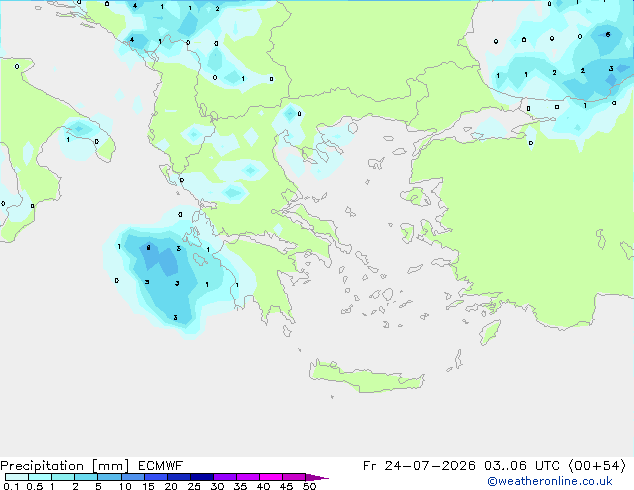Screen dimensions: 634x490
Task: Click the '0.1' legend scale label
Action: tap(11, 486)
